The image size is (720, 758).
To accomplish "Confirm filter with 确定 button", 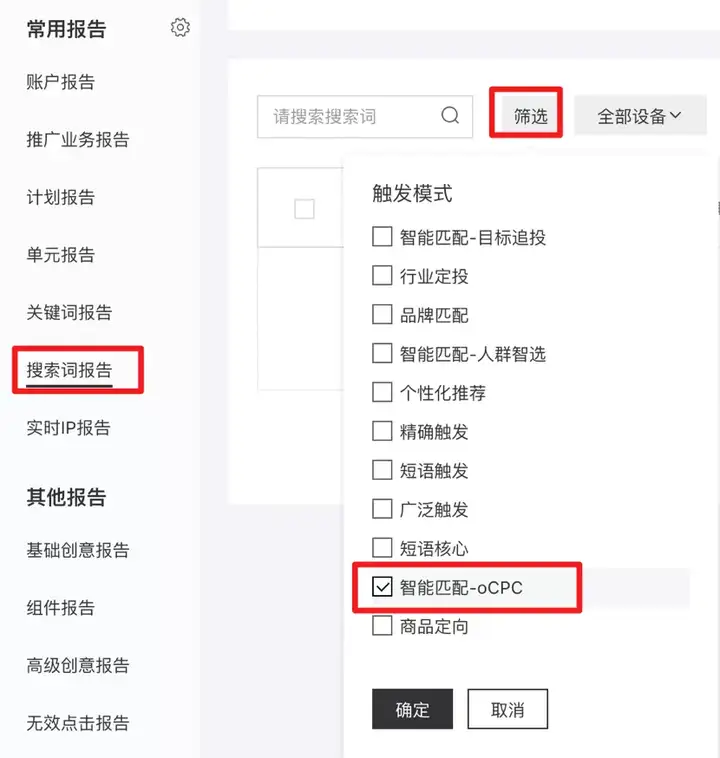I will [412, 709].
